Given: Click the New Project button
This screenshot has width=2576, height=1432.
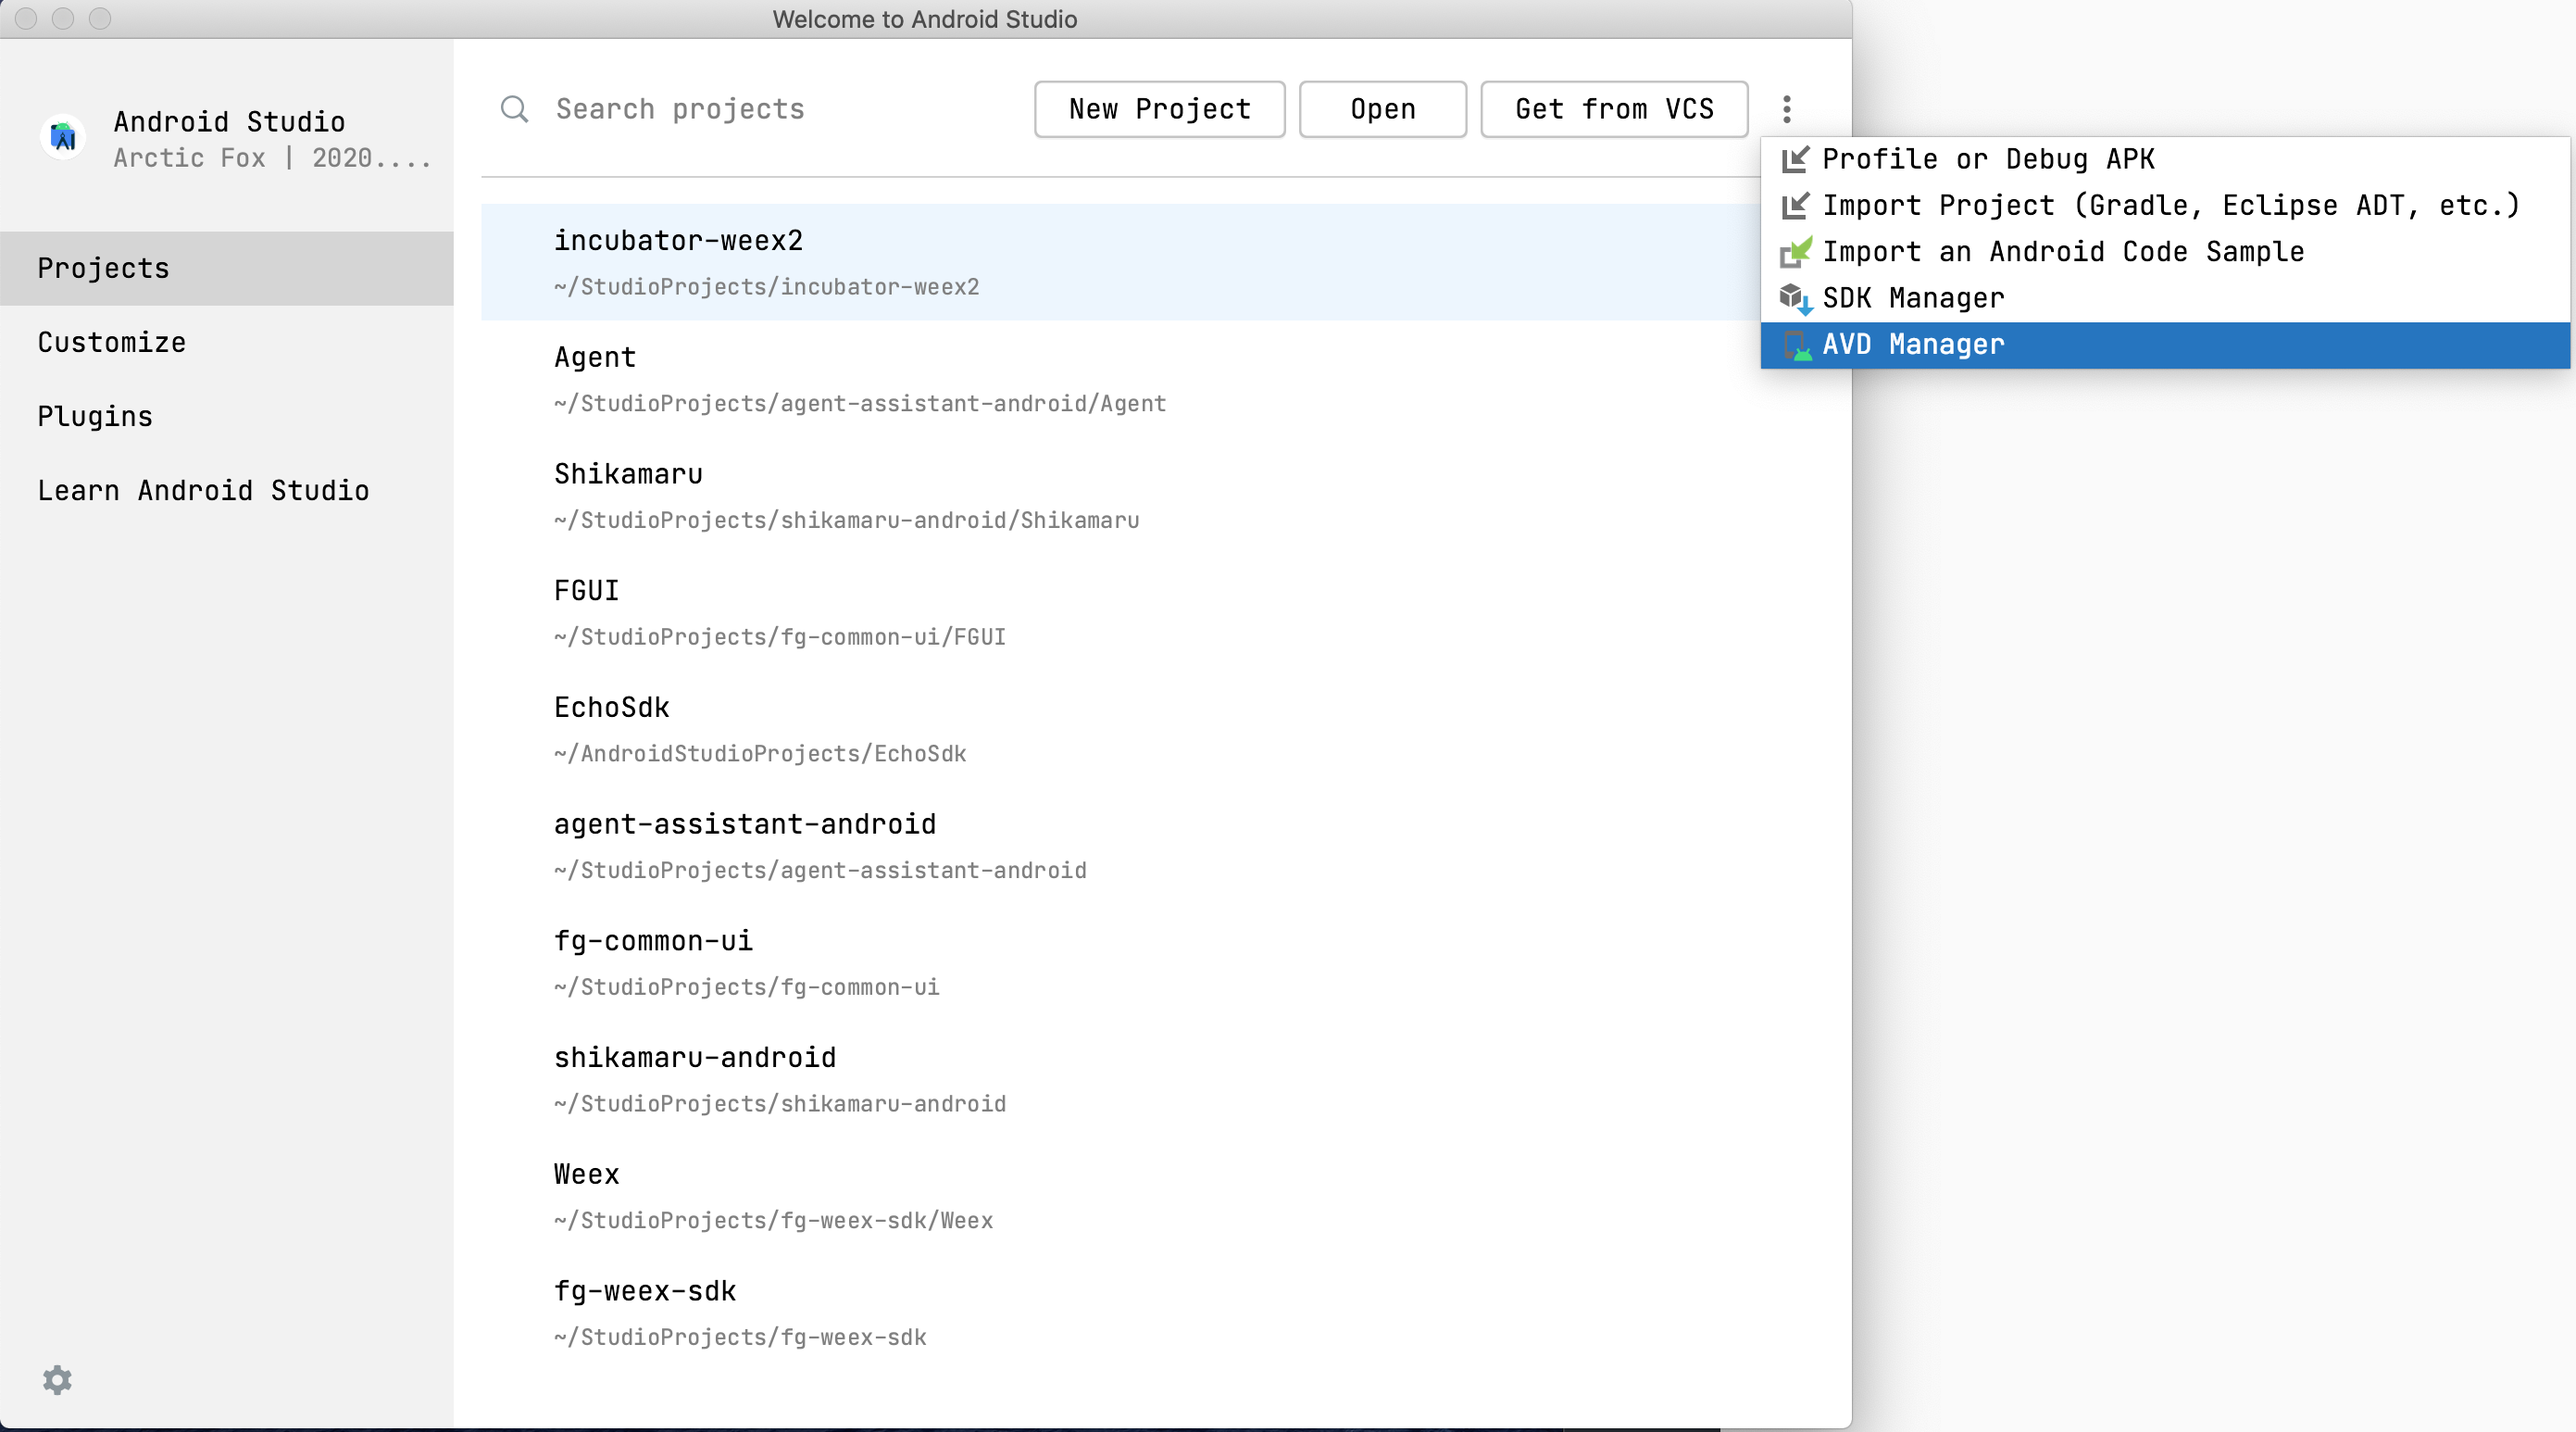Looking at the screenshot, I should [x=1159, y=109].
